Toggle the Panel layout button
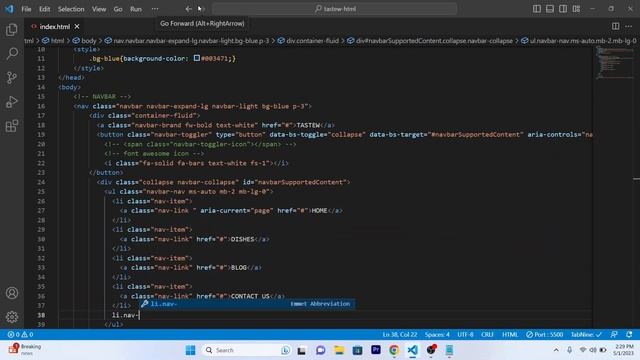This screenshot has width=640, height=360. pyautogui.click(x=550, y=9)
